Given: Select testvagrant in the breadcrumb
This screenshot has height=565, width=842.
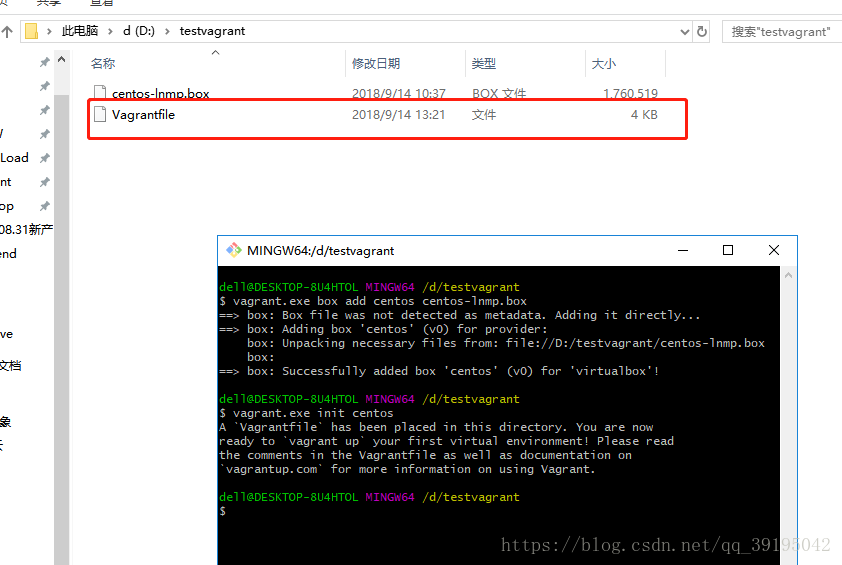Looking at the screenshot, I should (212, 31).
